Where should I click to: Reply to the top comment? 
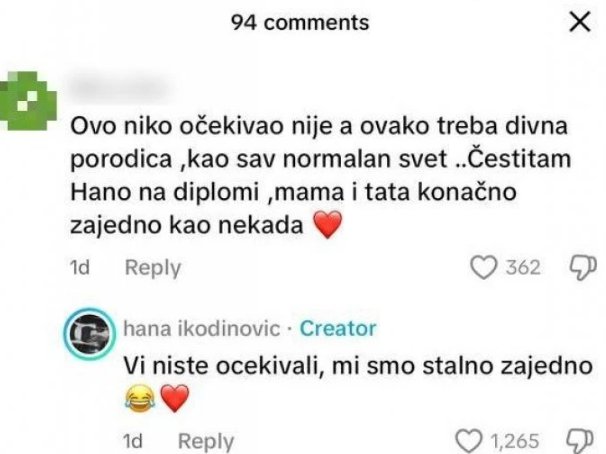pos(152,268)
